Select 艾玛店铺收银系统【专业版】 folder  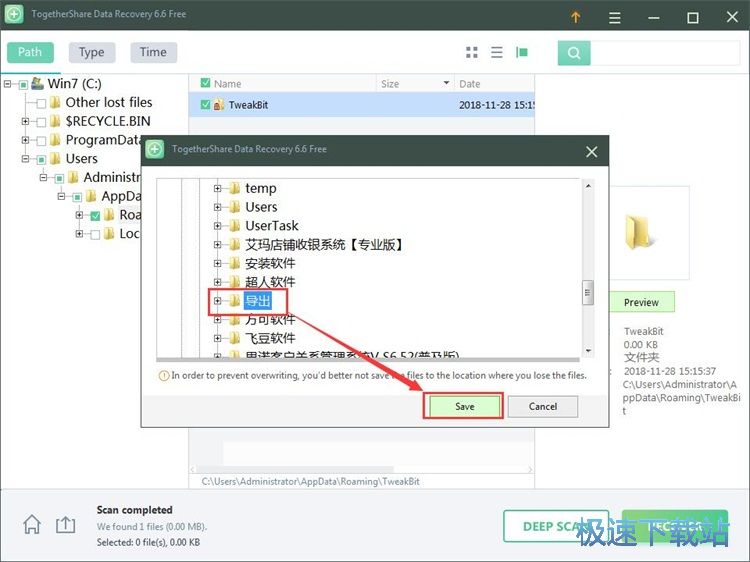click(325, 245)
